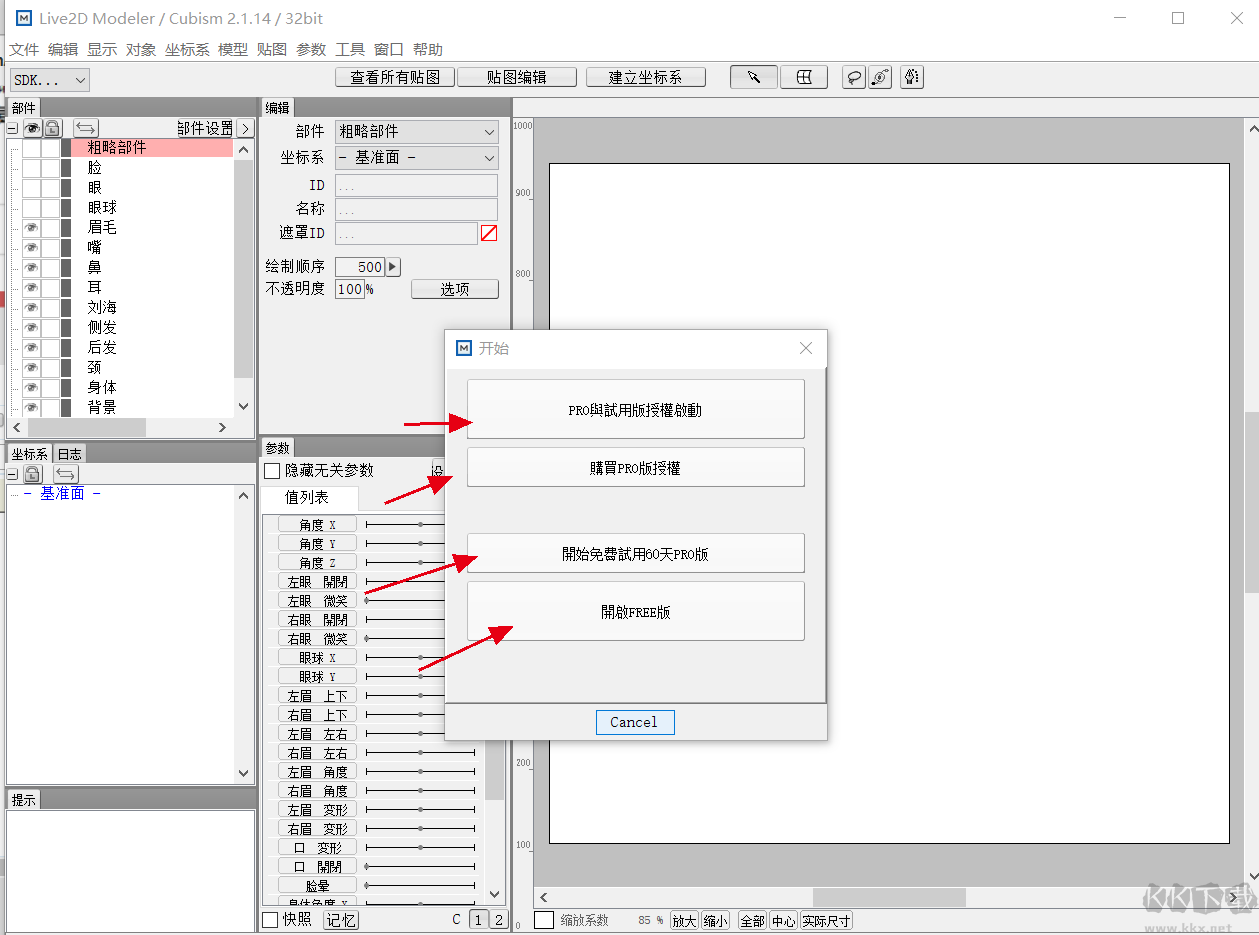Screen dimensions: 1259x935
Task: Check the 快照 checkbox
Action: pos(271,919)
